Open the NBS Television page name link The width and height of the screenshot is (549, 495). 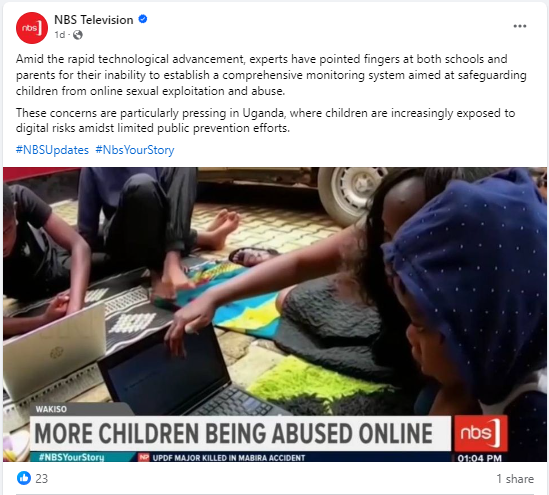[94, 20]
